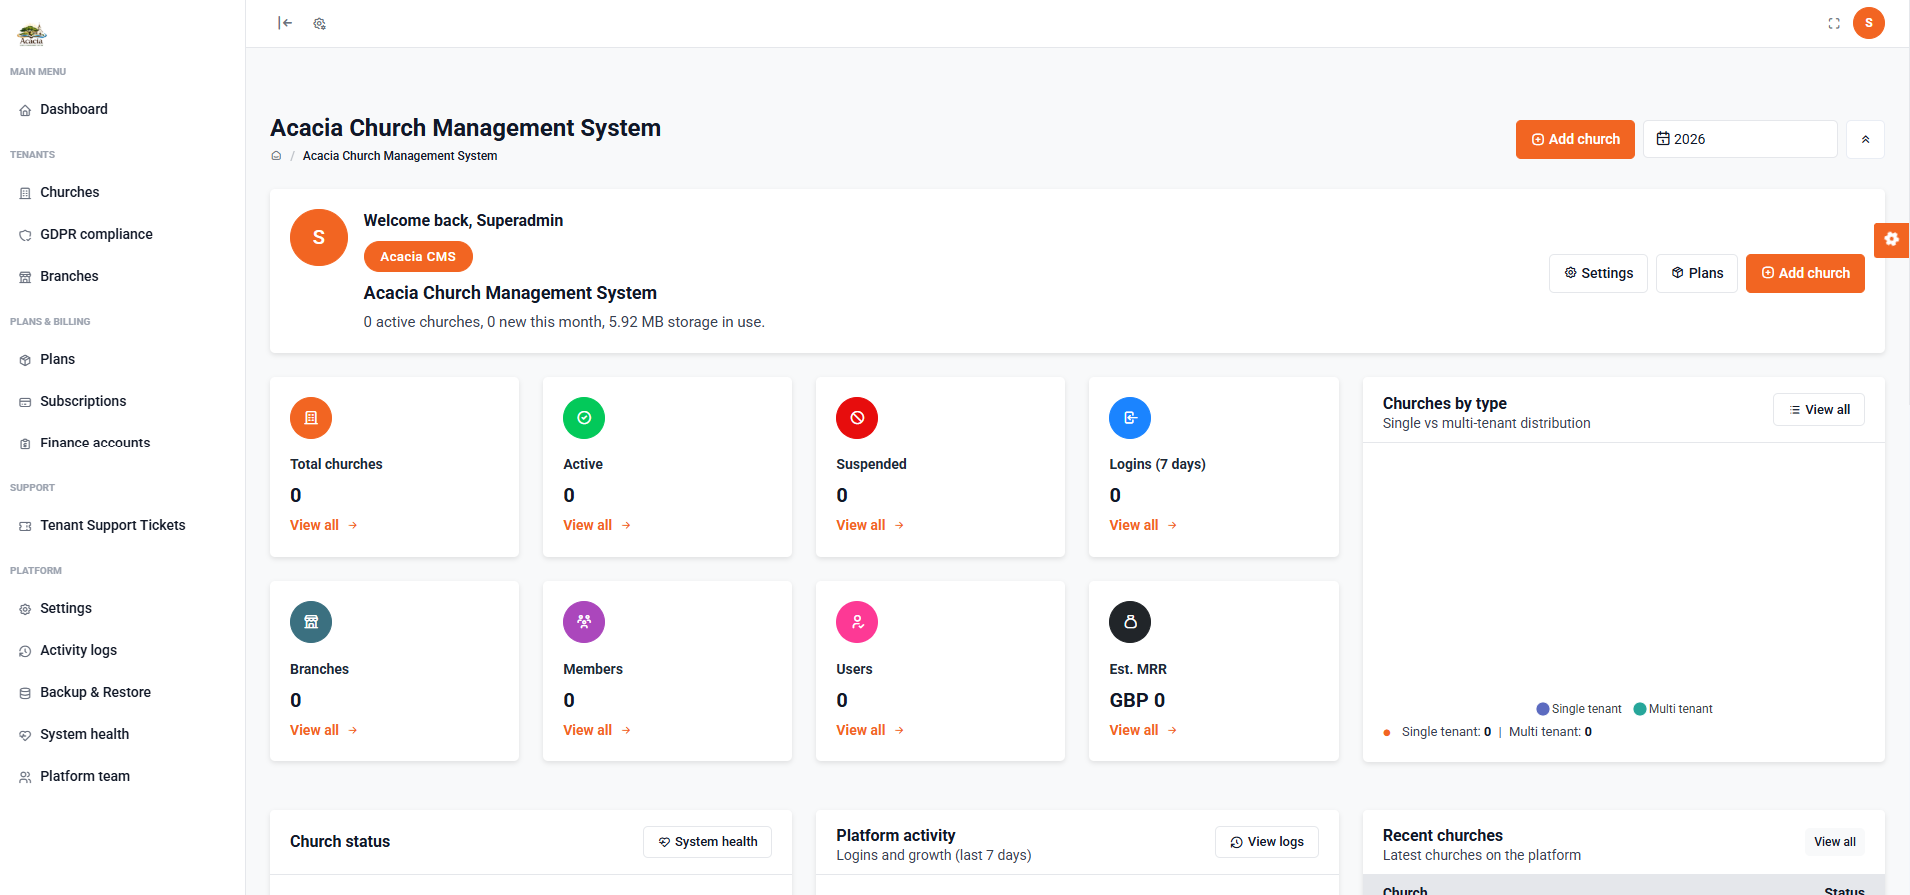Open the 2026 year picker field
Image resolution: width=1910 pixels, height=895 pixels.
tap(1740, 139)
